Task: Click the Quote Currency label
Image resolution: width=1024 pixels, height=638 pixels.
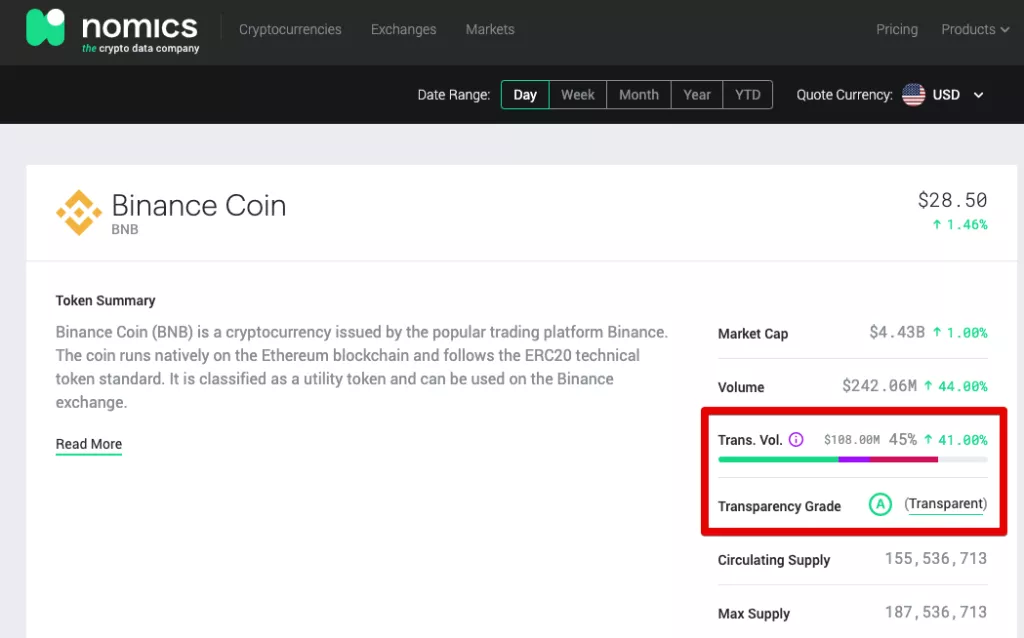Action: pyautogui.click(x=844, y=95)
